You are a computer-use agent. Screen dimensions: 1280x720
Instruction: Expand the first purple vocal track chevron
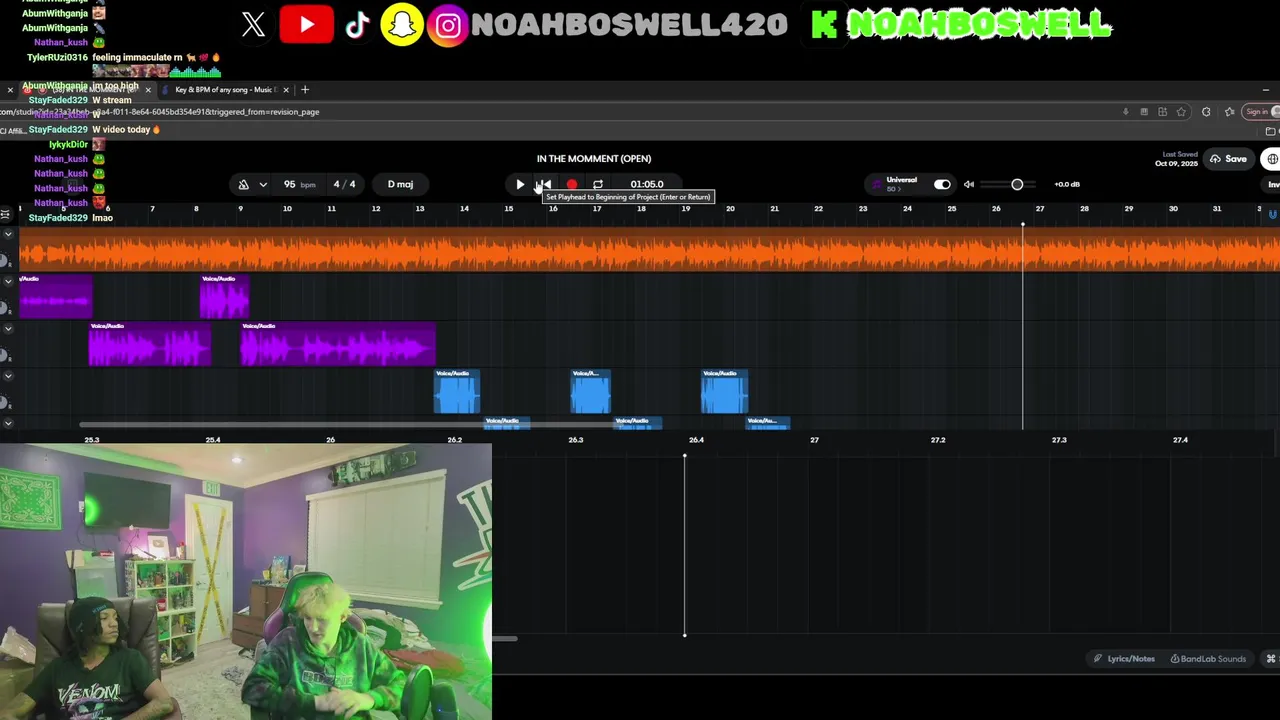click(8, 282)
